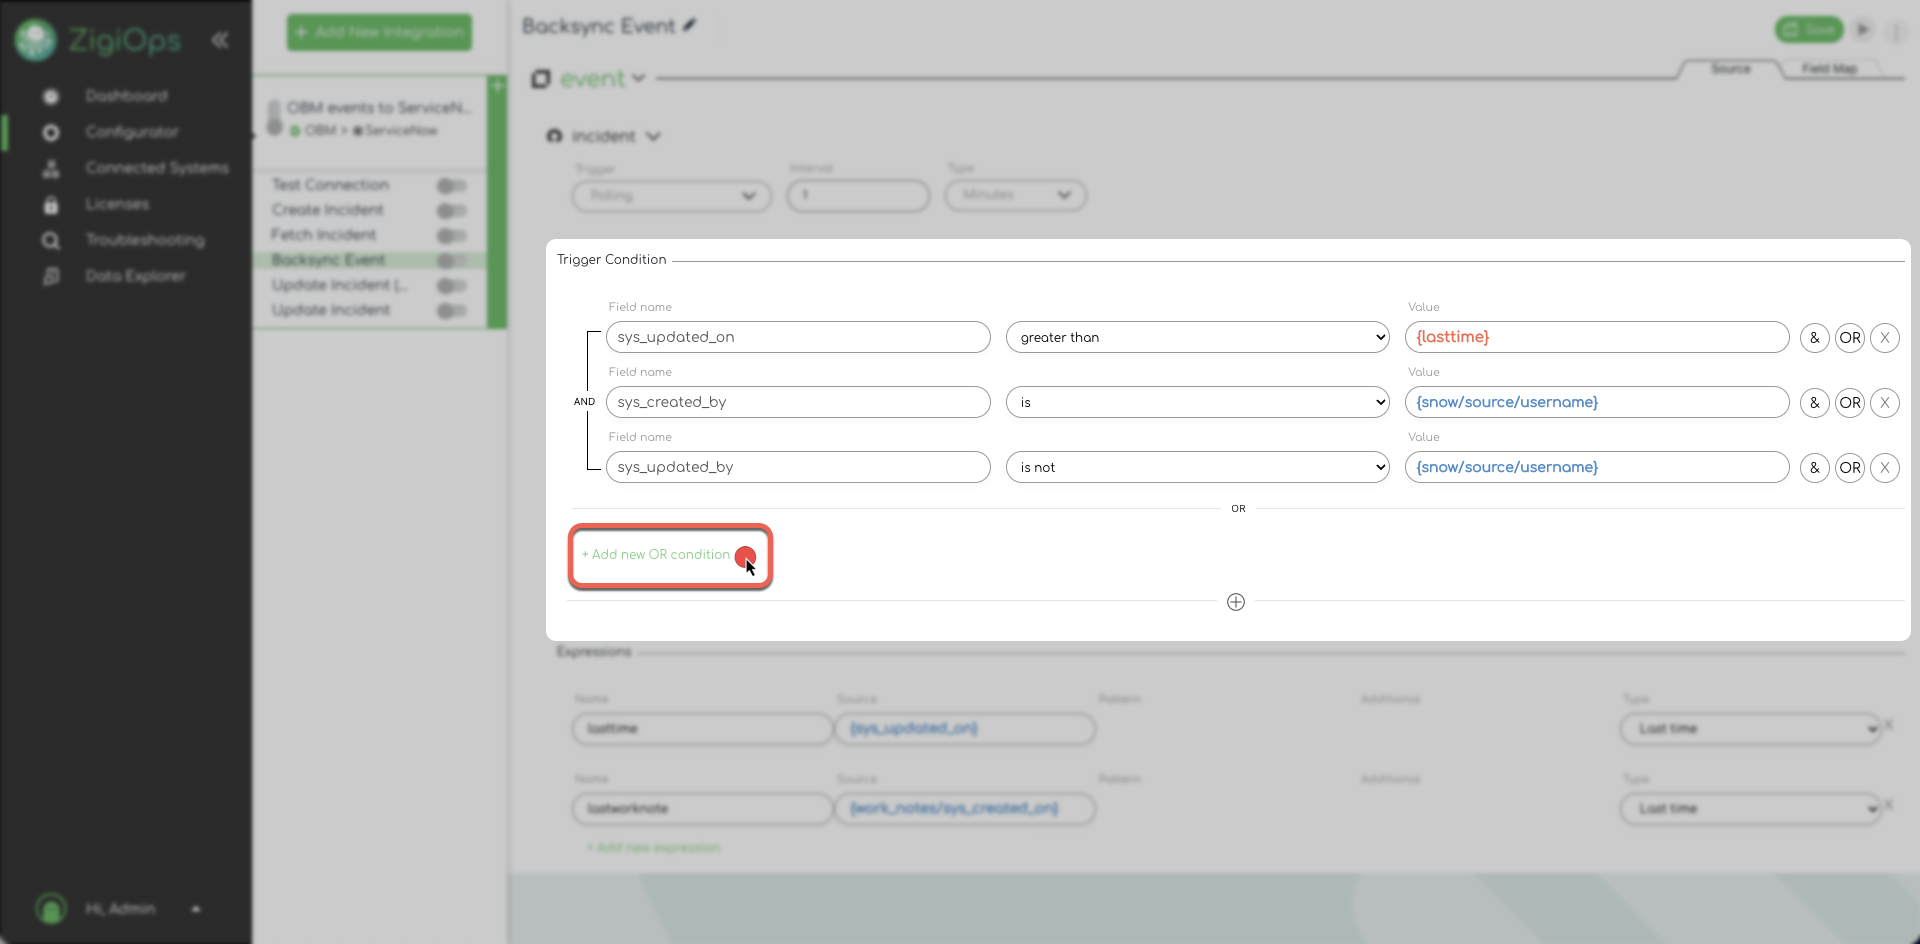Toggle the Fetch Incident switch
Image resolution: width=1920 pixels, height=944 pixels.
pyautogui.click(x=451, y=236)
